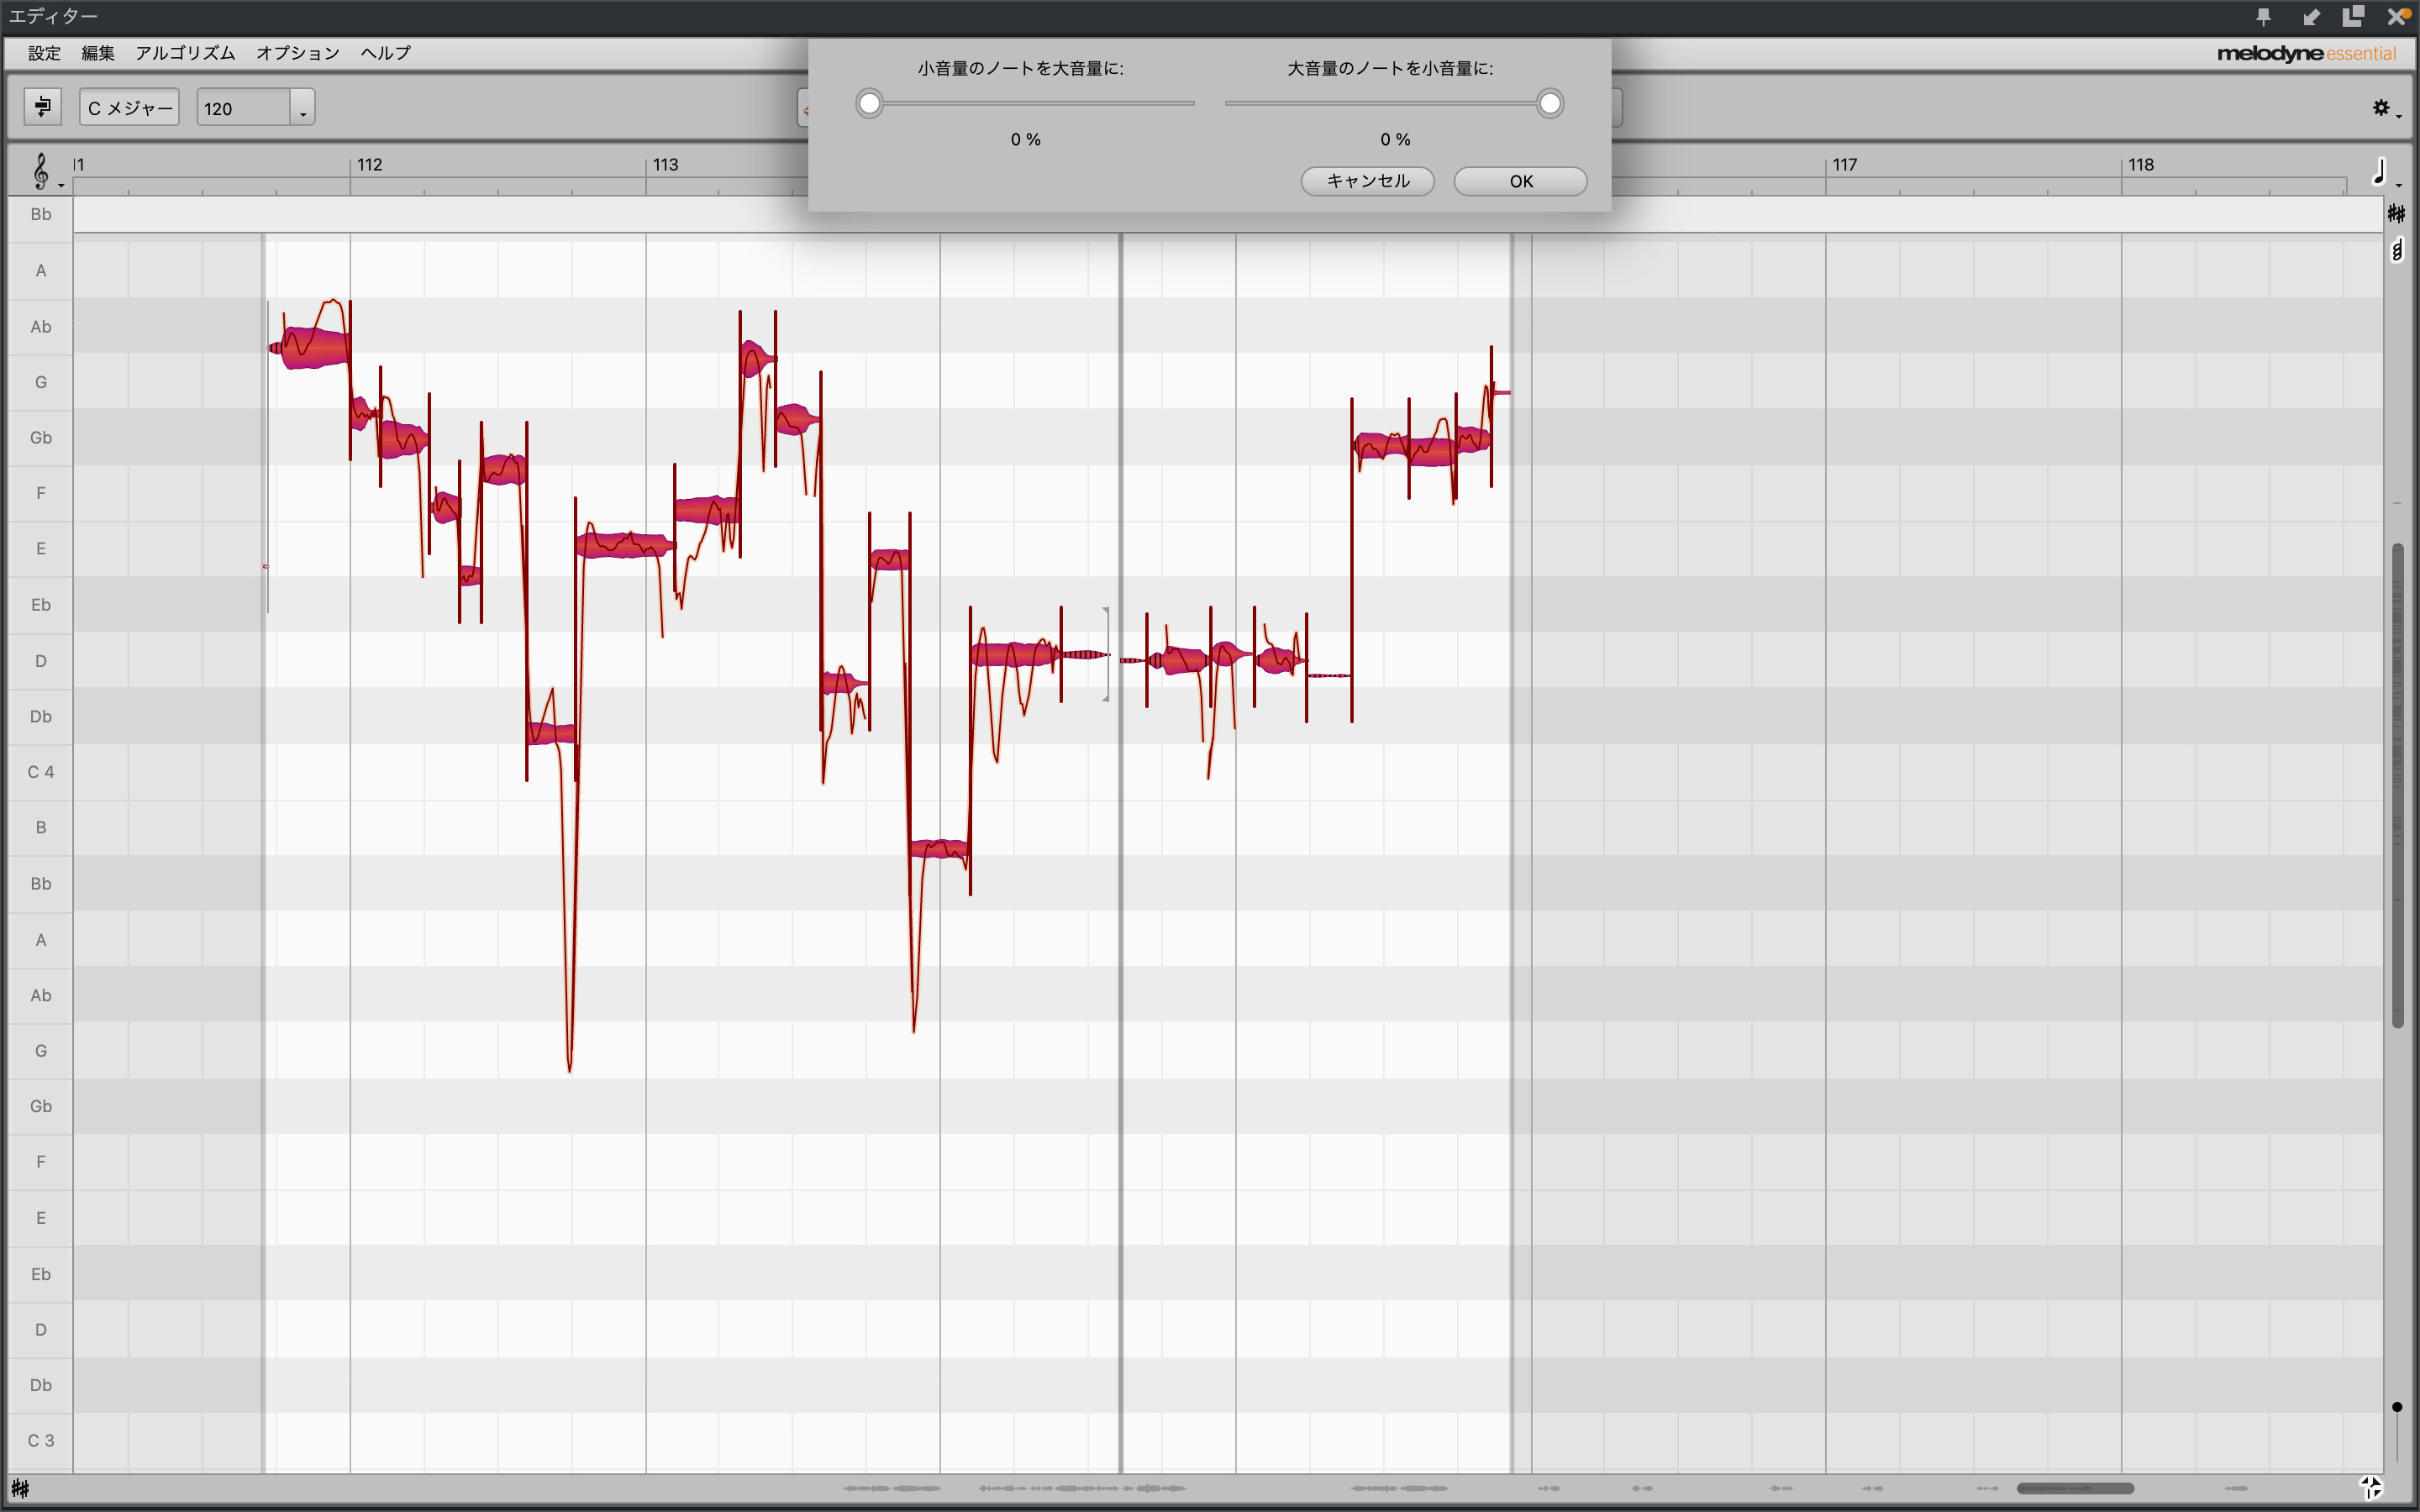The width and height of the screenshot is (2420, 1512).
Task: Click the bottom-left grid sharps icon
Action: click(20, 1489)
